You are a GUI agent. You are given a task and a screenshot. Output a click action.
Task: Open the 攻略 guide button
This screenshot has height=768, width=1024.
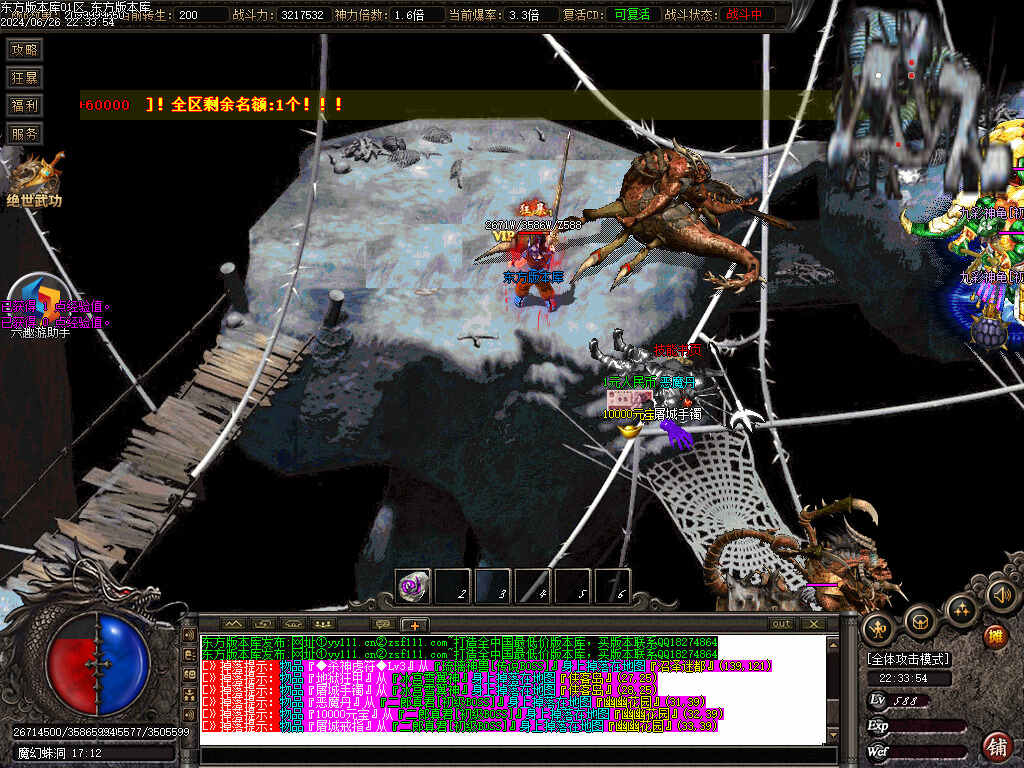tap(24, 50)
